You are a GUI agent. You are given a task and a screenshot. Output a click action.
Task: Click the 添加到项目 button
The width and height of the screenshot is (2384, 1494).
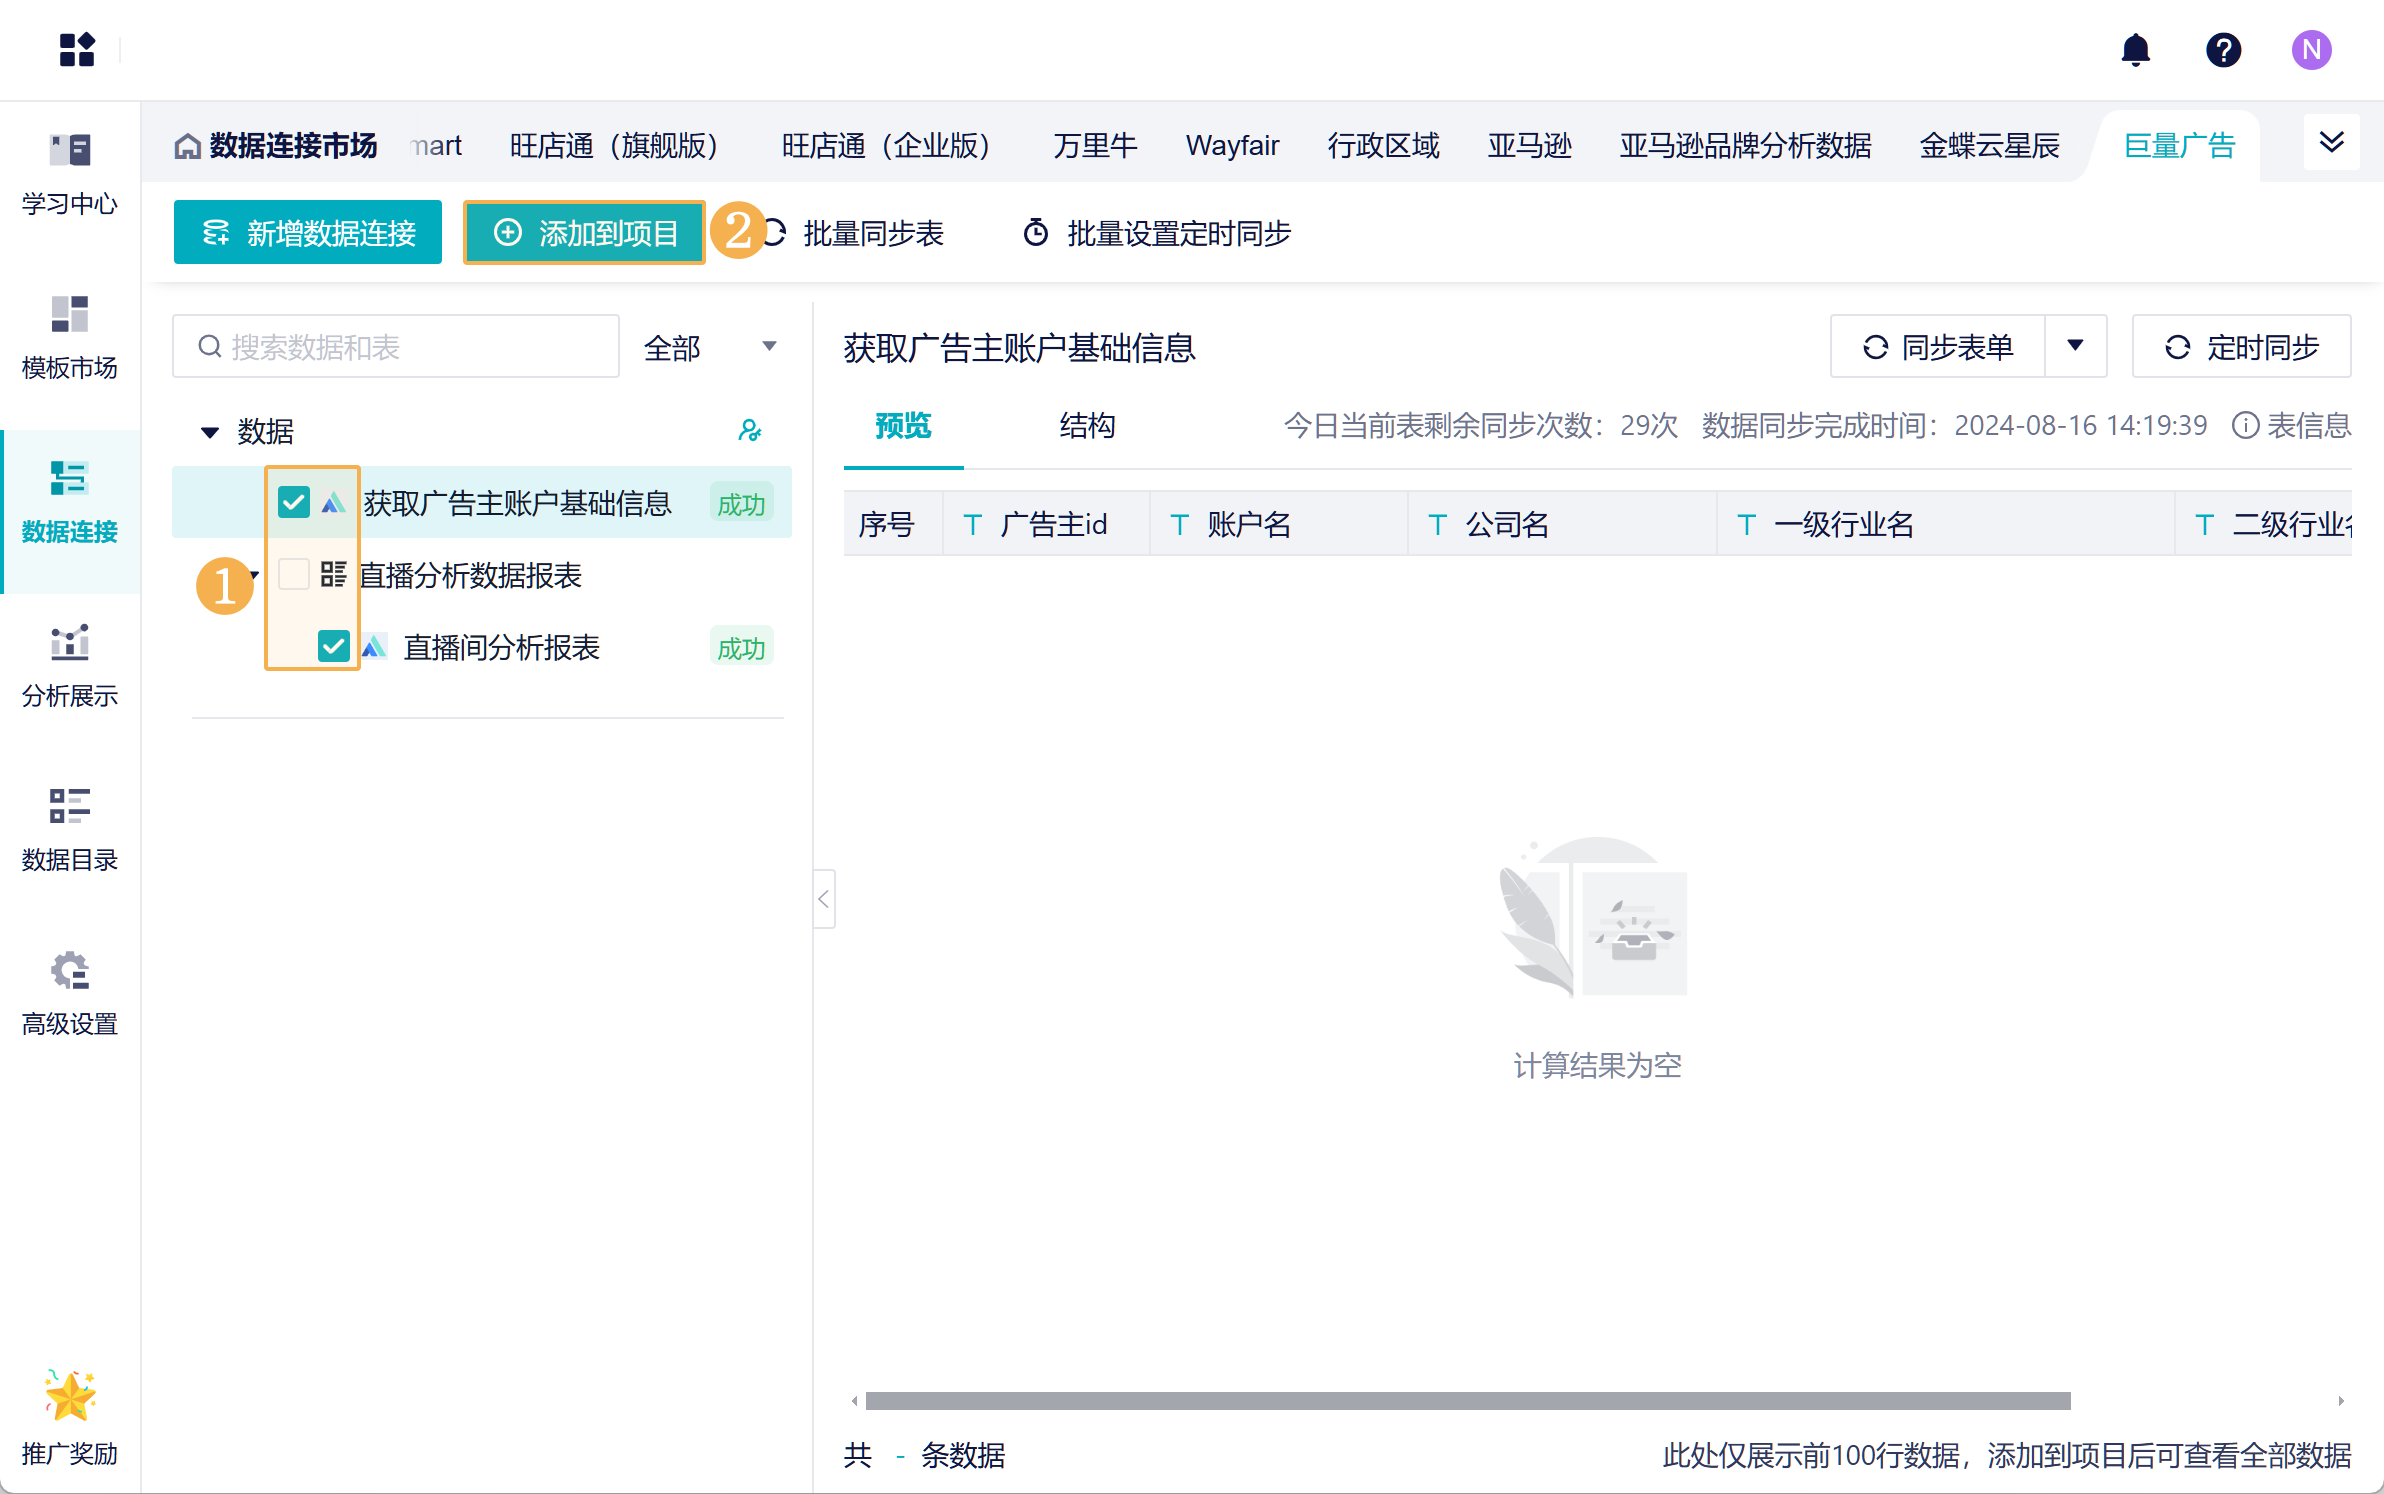click(585, 233)
